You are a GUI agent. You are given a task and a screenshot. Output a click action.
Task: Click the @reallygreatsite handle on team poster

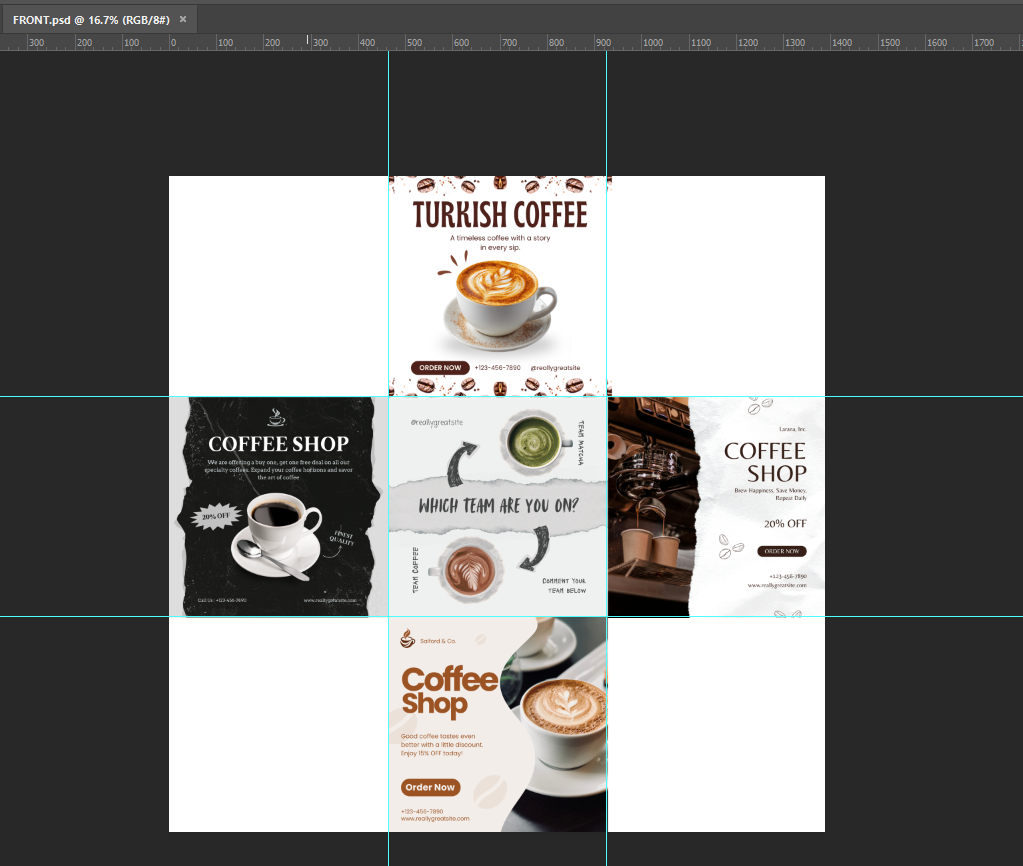pyautogui.click(x=436, y=422)
